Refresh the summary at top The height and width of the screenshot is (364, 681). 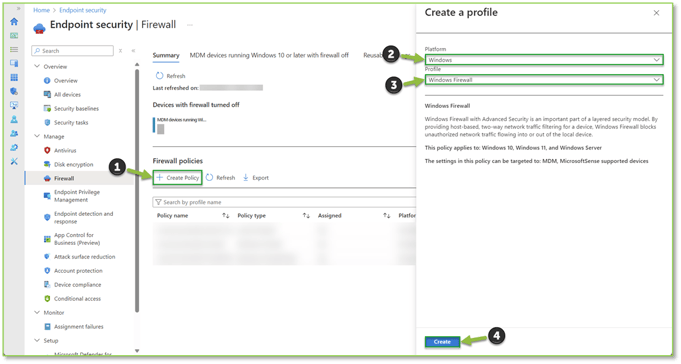pos(171,76)
